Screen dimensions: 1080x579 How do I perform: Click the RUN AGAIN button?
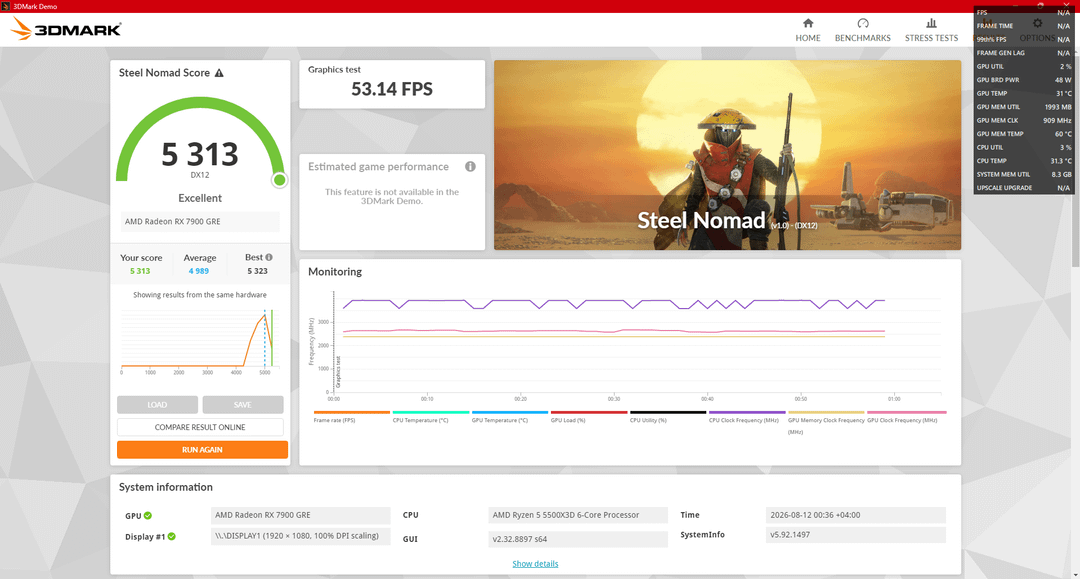pyautogui.click(x=202, y=450)
